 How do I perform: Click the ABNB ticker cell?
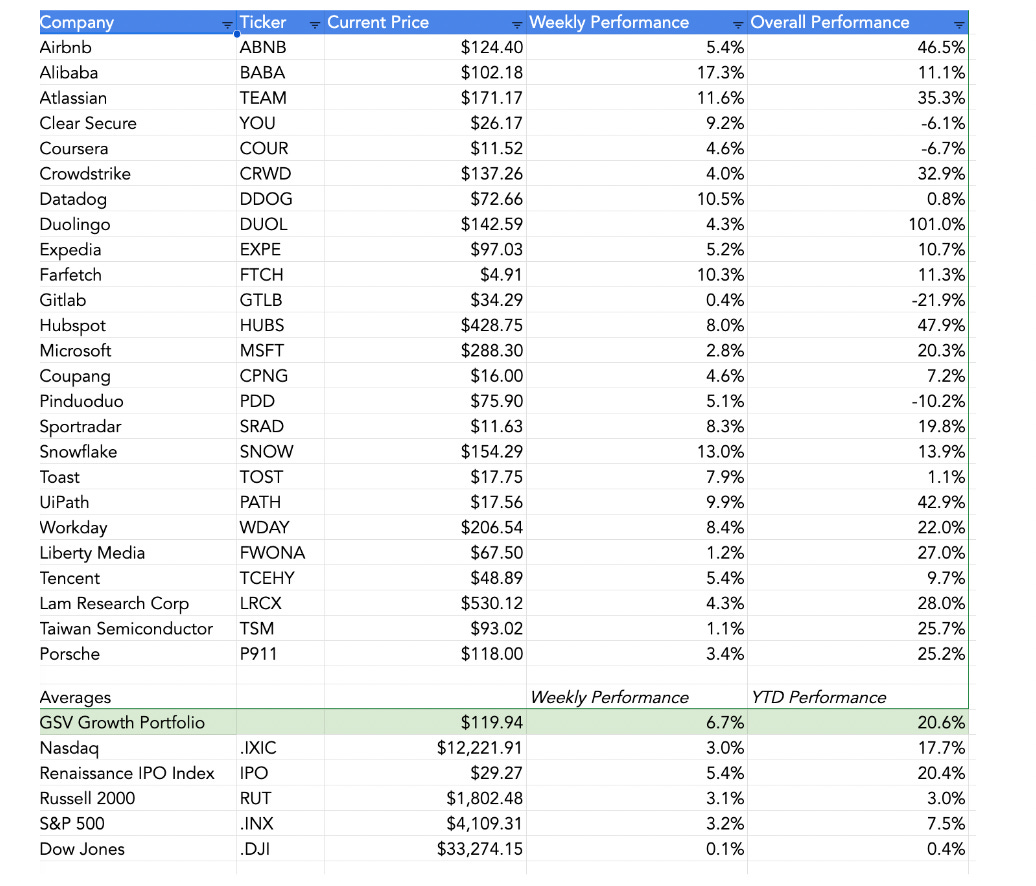[280, 48]
